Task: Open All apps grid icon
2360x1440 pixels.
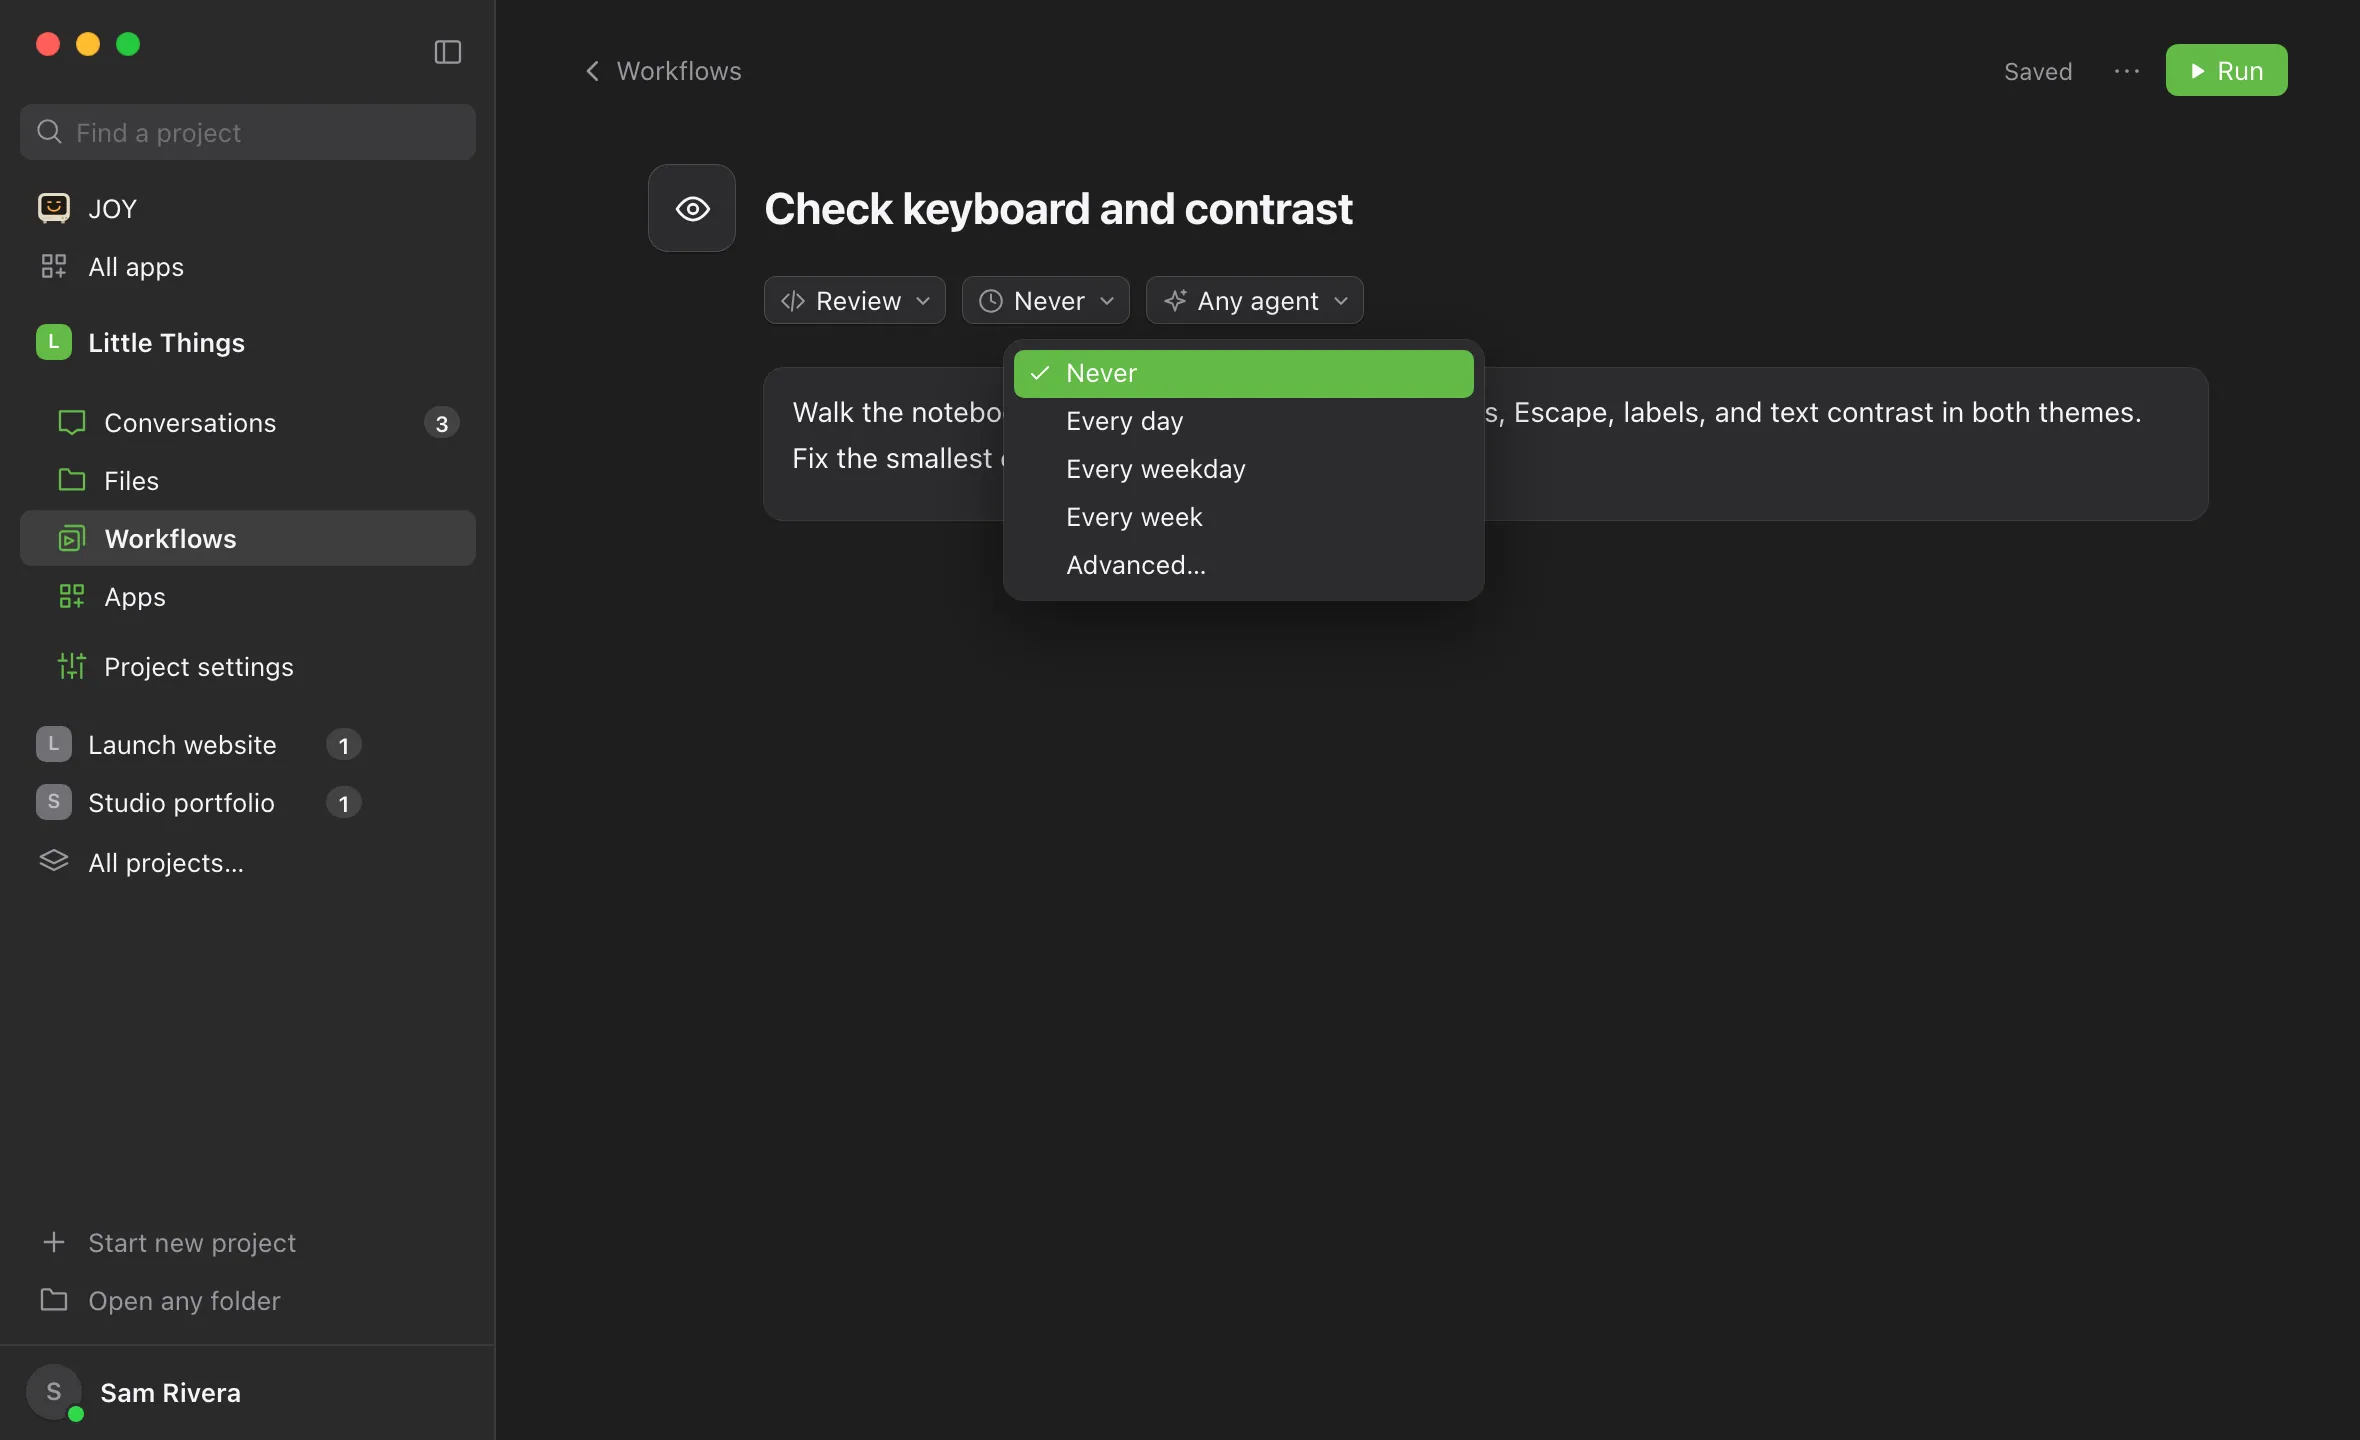Action: (x=53, y=266)
